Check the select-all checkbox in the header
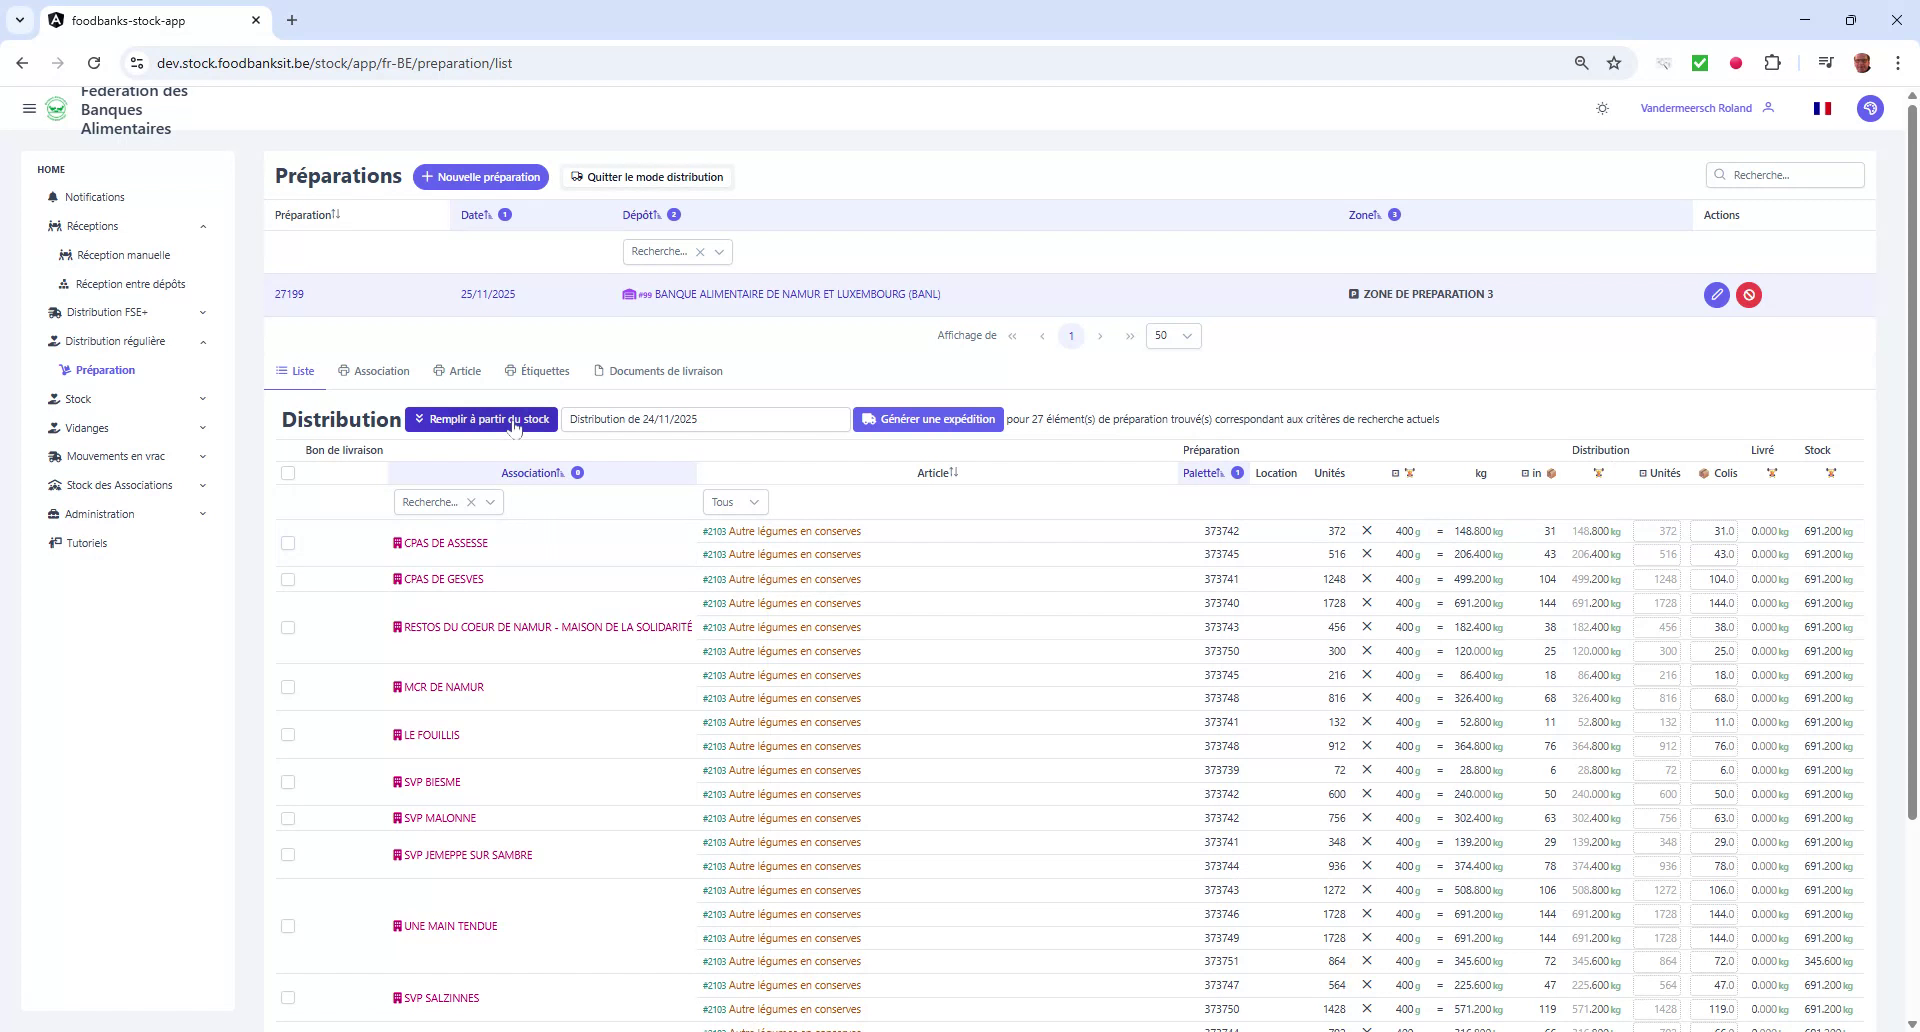 [288, 473]
